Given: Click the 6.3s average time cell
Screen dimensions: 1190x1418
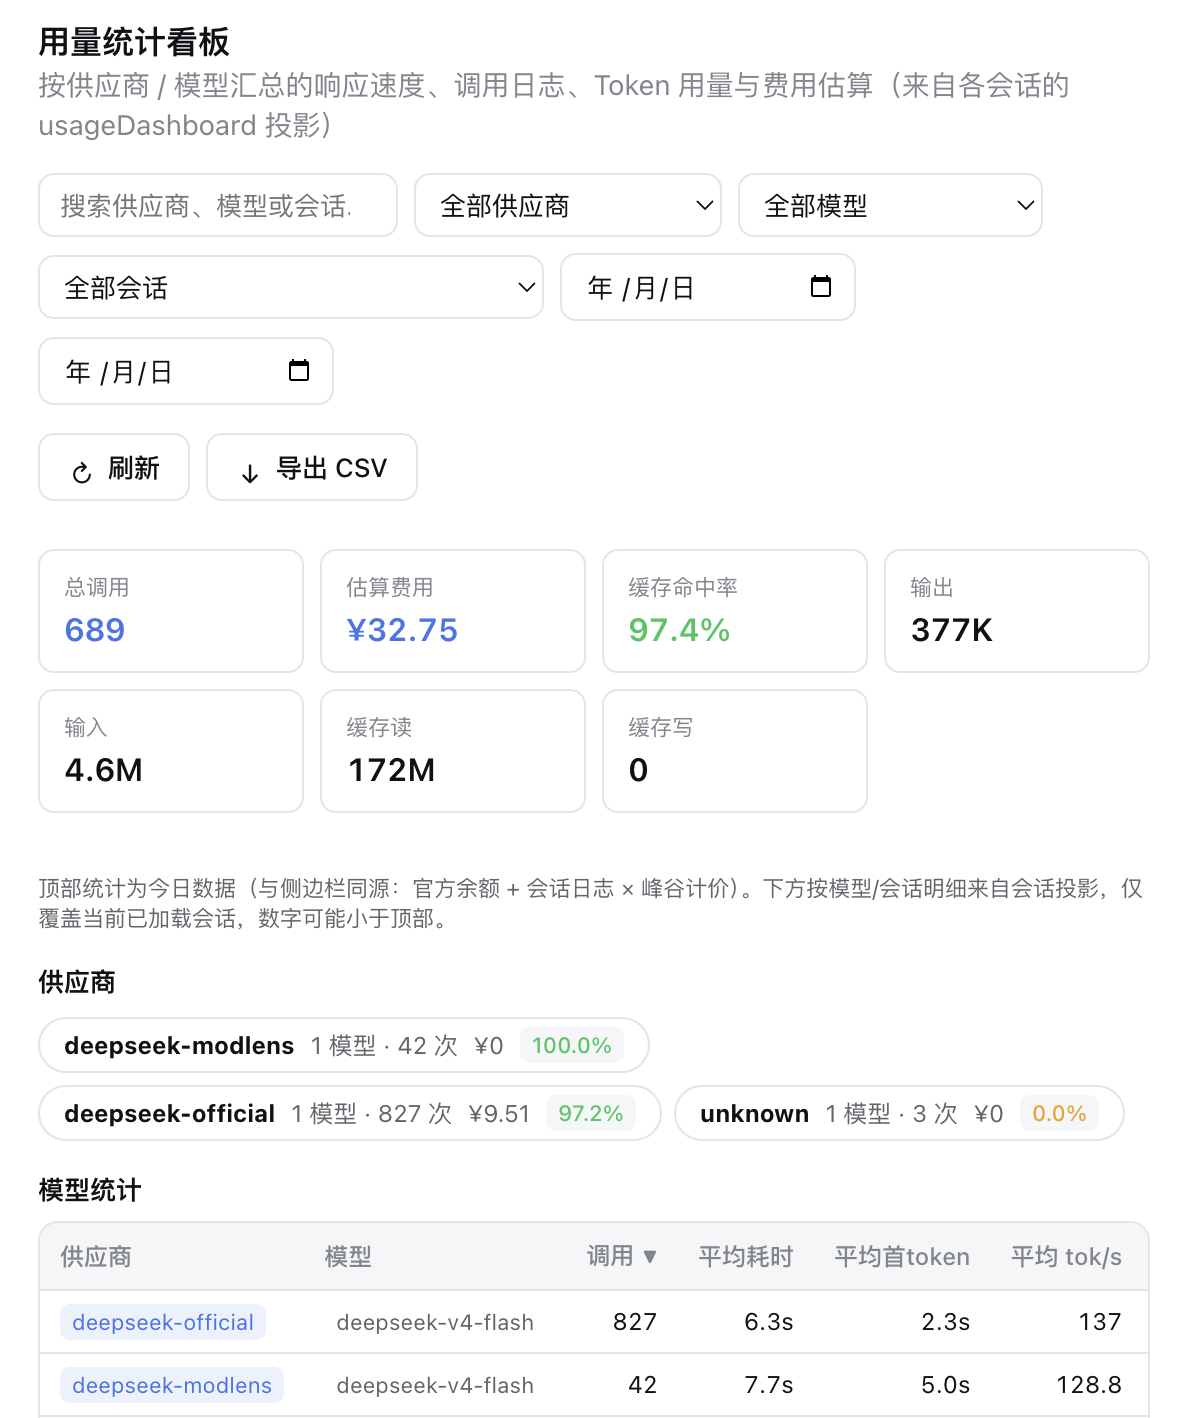Looking at the screenshot, I should pos(769,1322).
